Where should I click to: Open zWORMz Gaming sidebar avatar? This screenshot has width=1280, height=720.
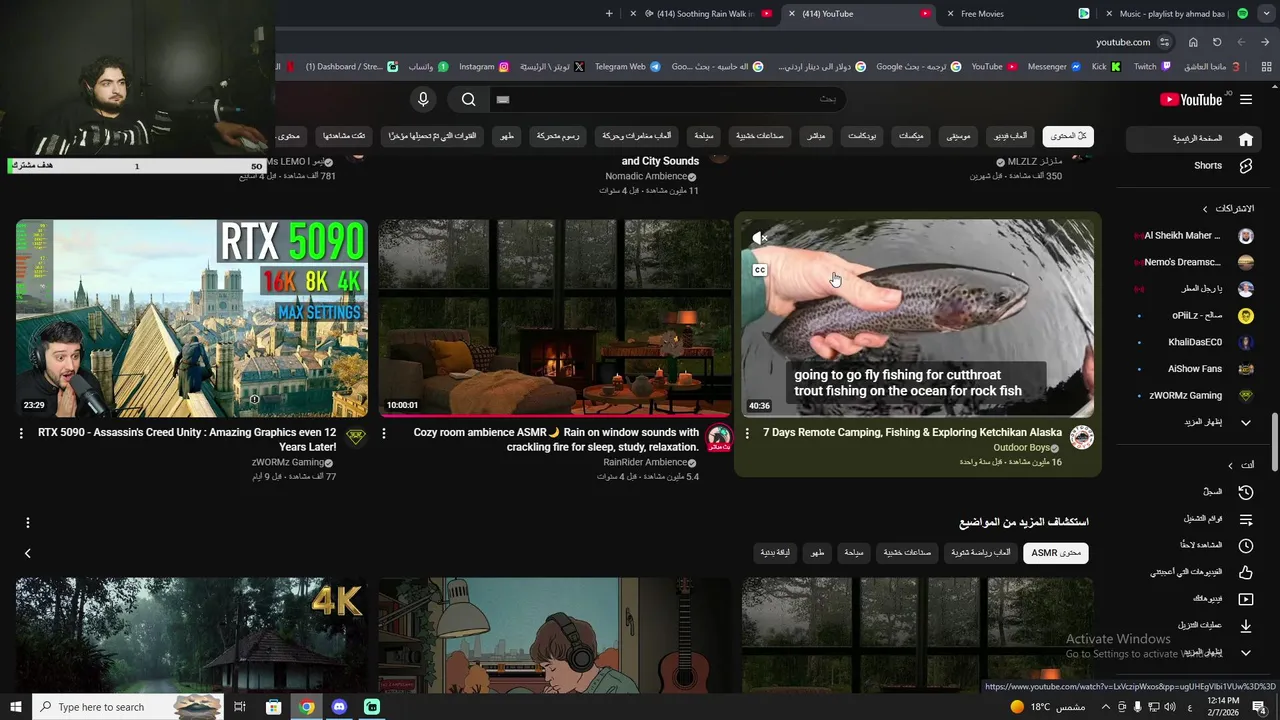coord(1245,396)
